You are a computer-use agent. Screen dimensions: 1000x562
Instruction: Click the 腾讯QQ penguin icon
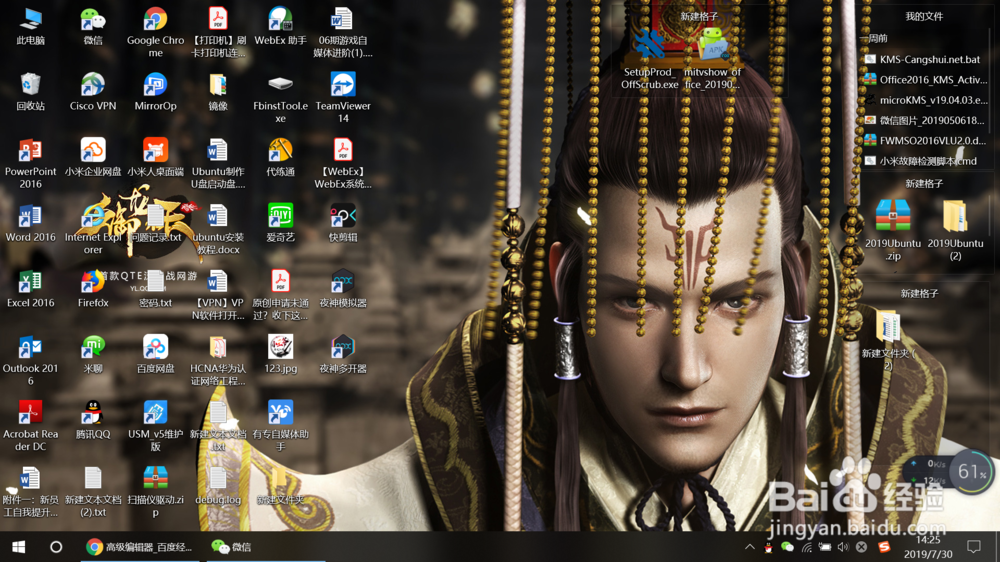pos(93,420)
